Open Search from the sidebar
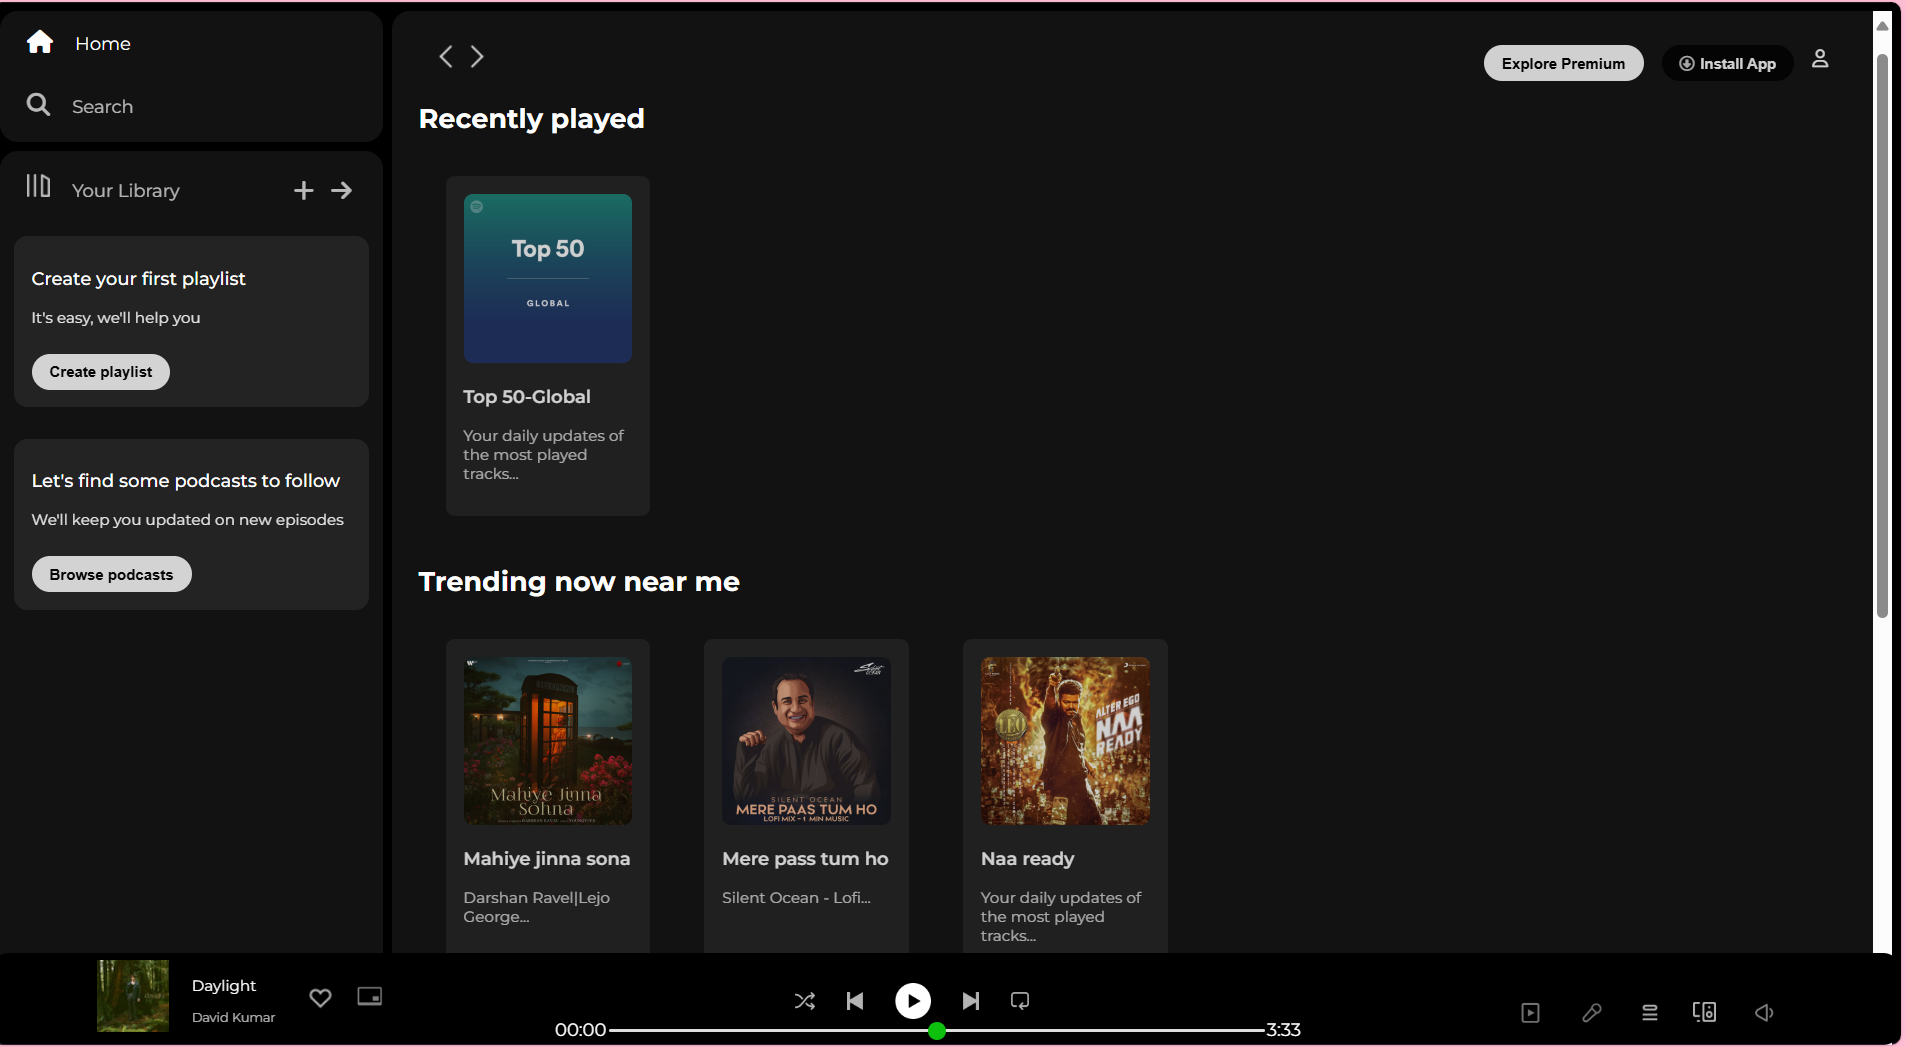This screenshot has width=1905, height=1047. click(x=104, y=106)
